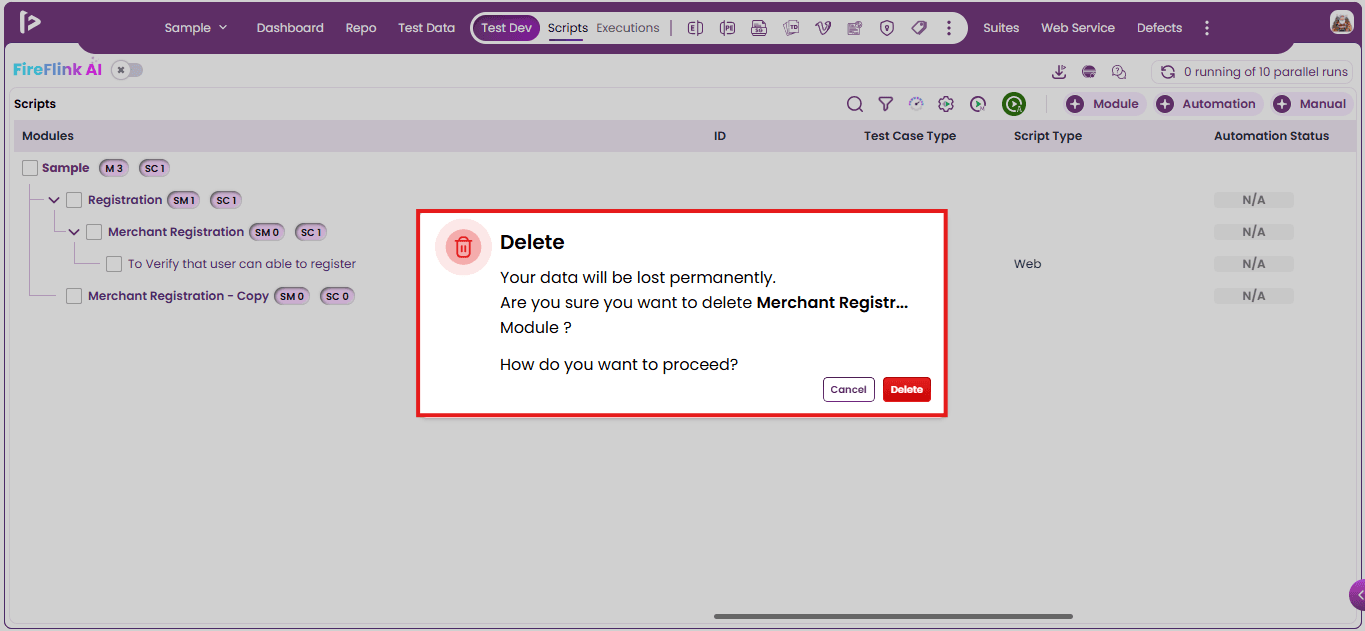Select Merchant Registration - Copy module name

178,296
